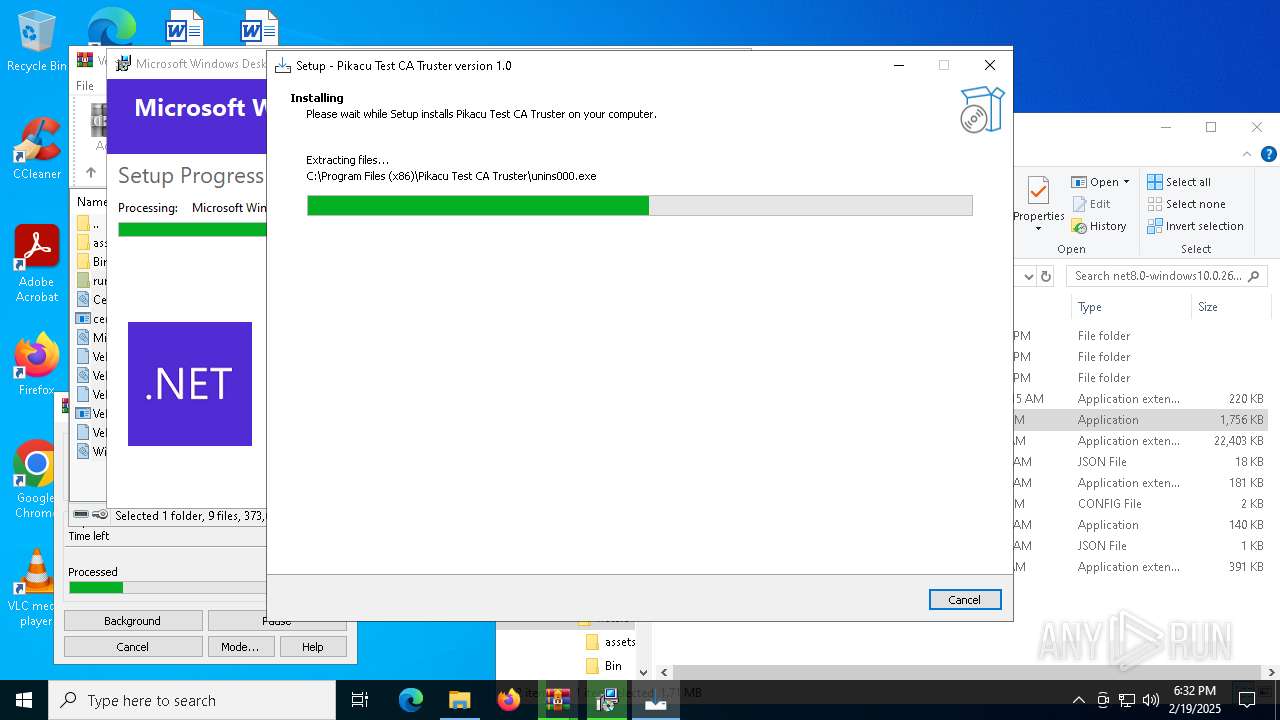The width and height of the screenshot is (1280, 720).
Task: Click the Background button in WinRAR extraction dialog
Action: [132, 621]
